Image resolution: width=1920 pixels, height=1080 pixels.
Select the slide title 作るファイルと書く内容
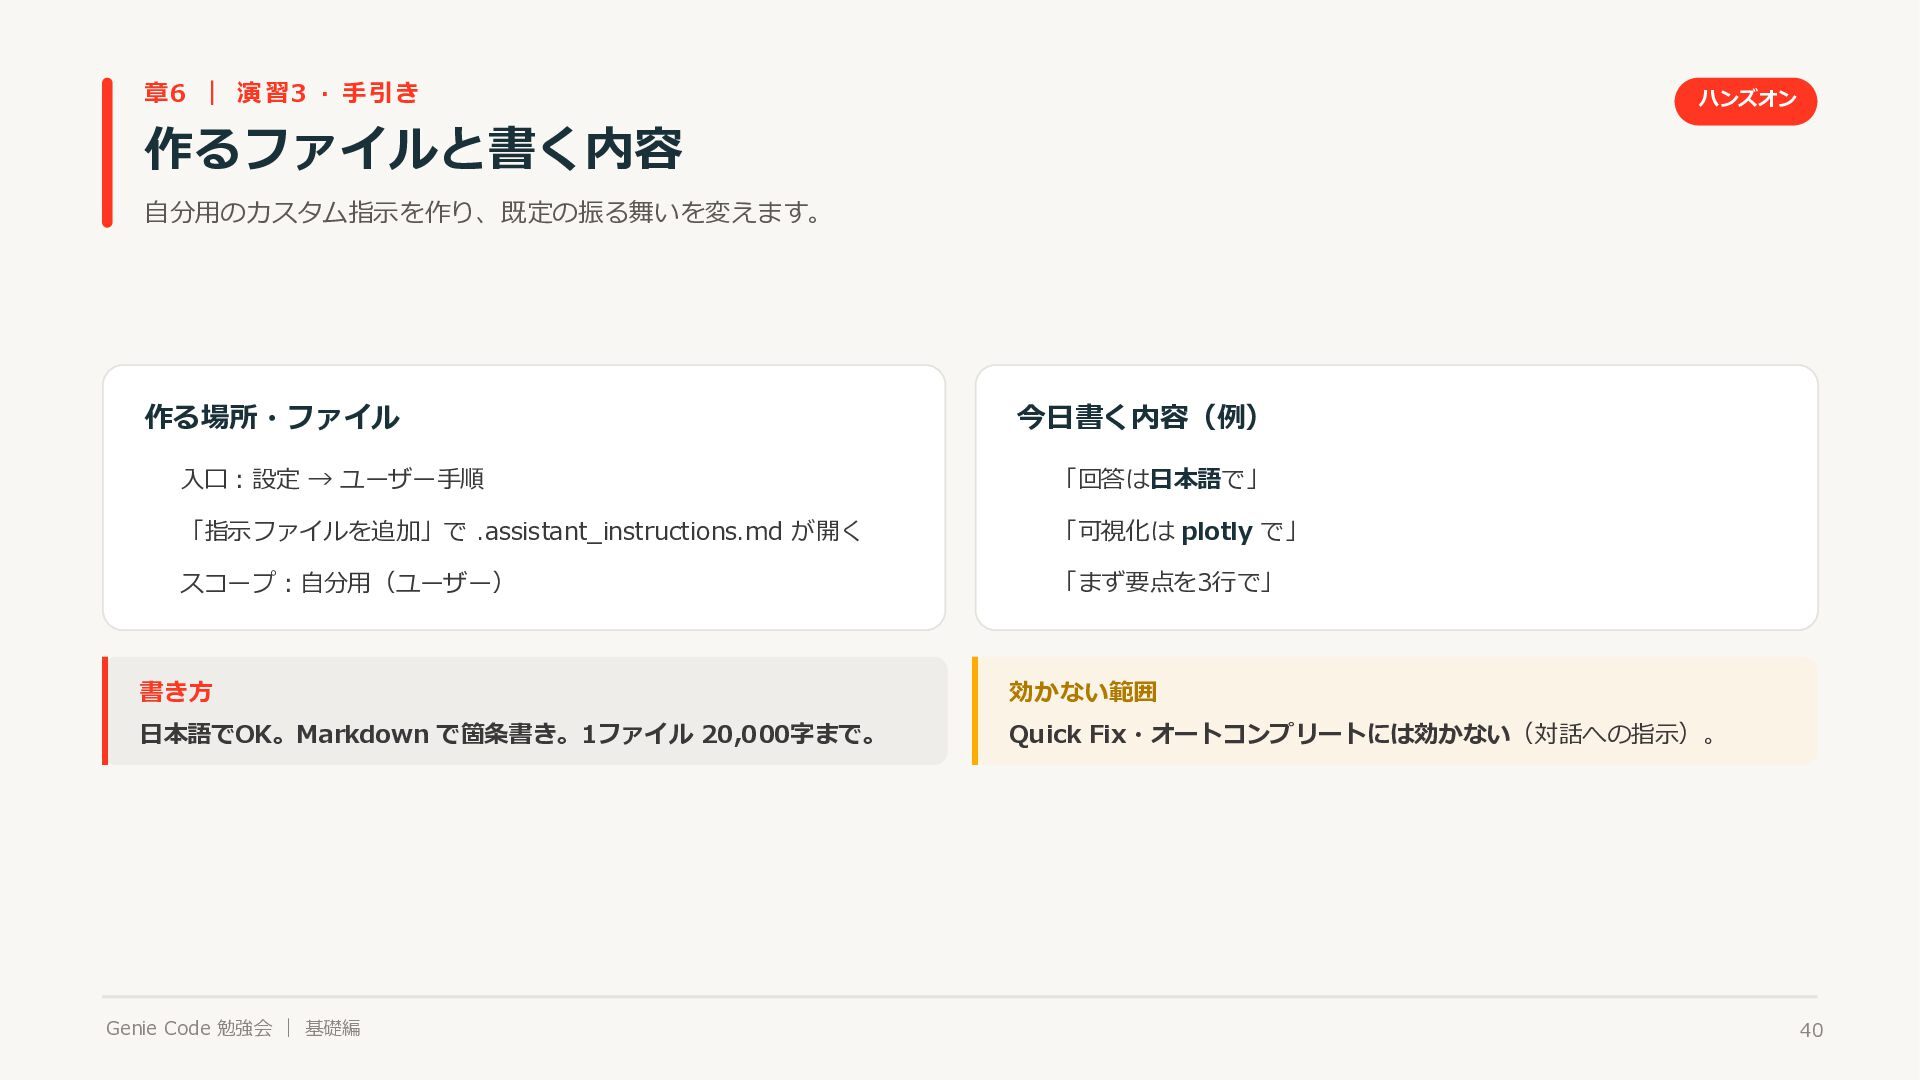[413, 149]
